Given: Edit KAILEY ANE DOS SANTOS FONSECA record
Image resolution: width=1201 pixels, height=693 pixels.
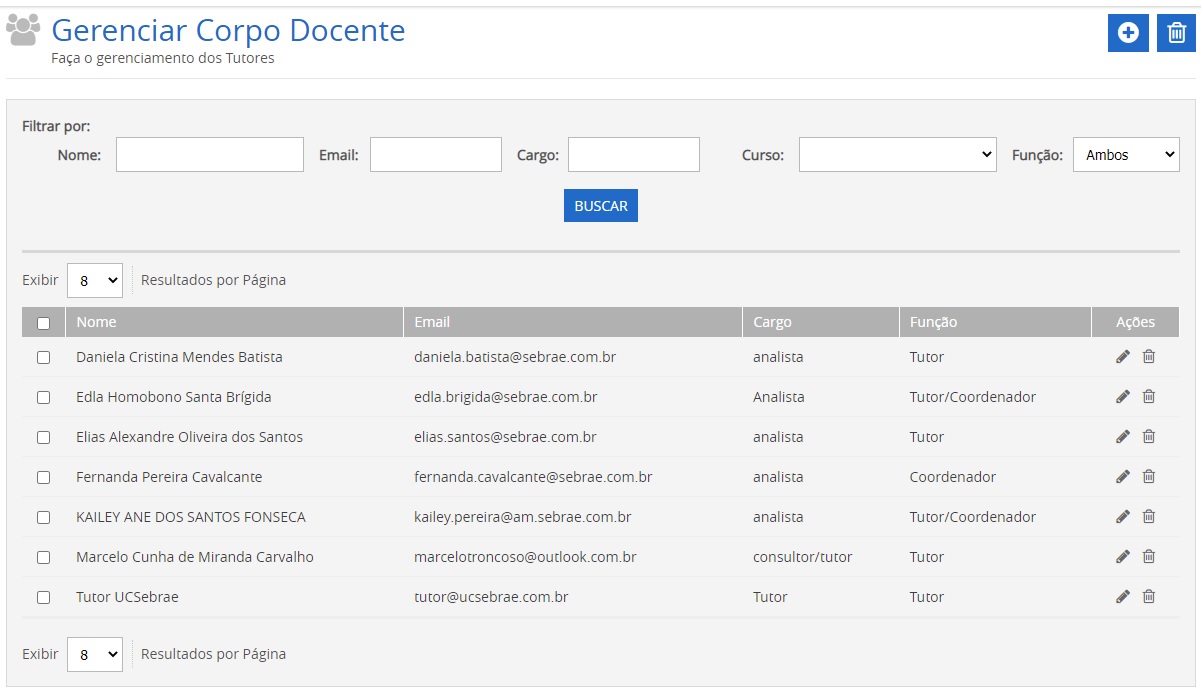Looking at the screenshot, I should [1123, 517].
